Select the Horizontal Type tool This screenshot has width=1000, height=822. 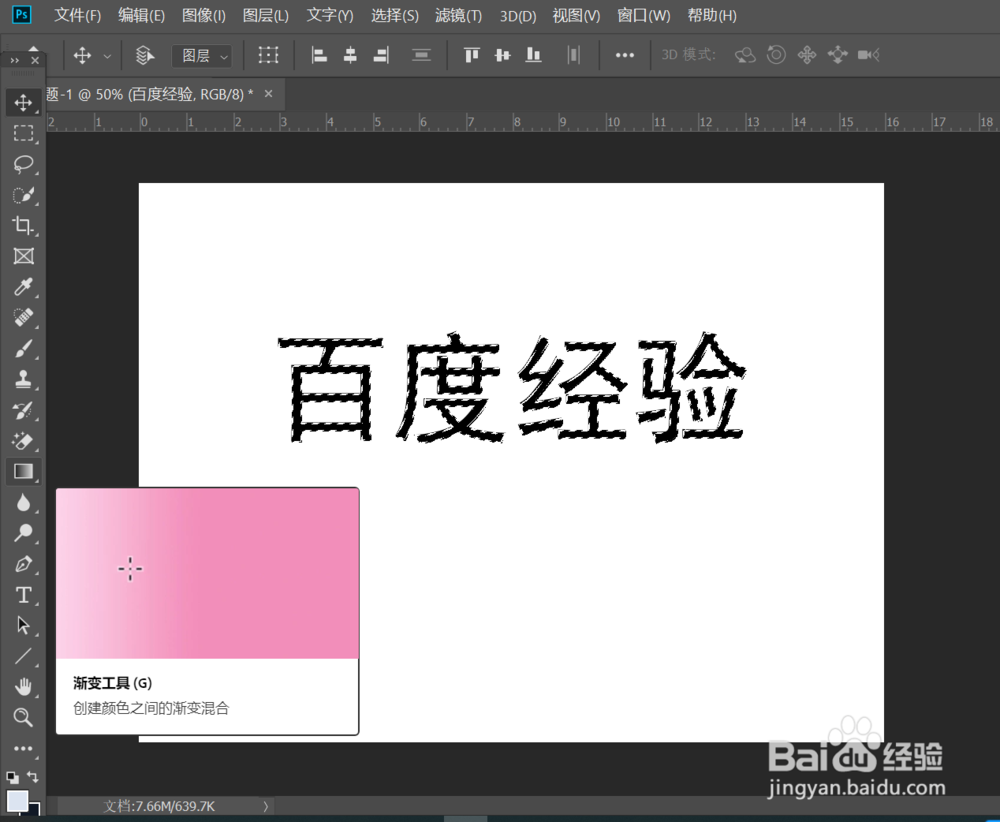click(24, 595)
